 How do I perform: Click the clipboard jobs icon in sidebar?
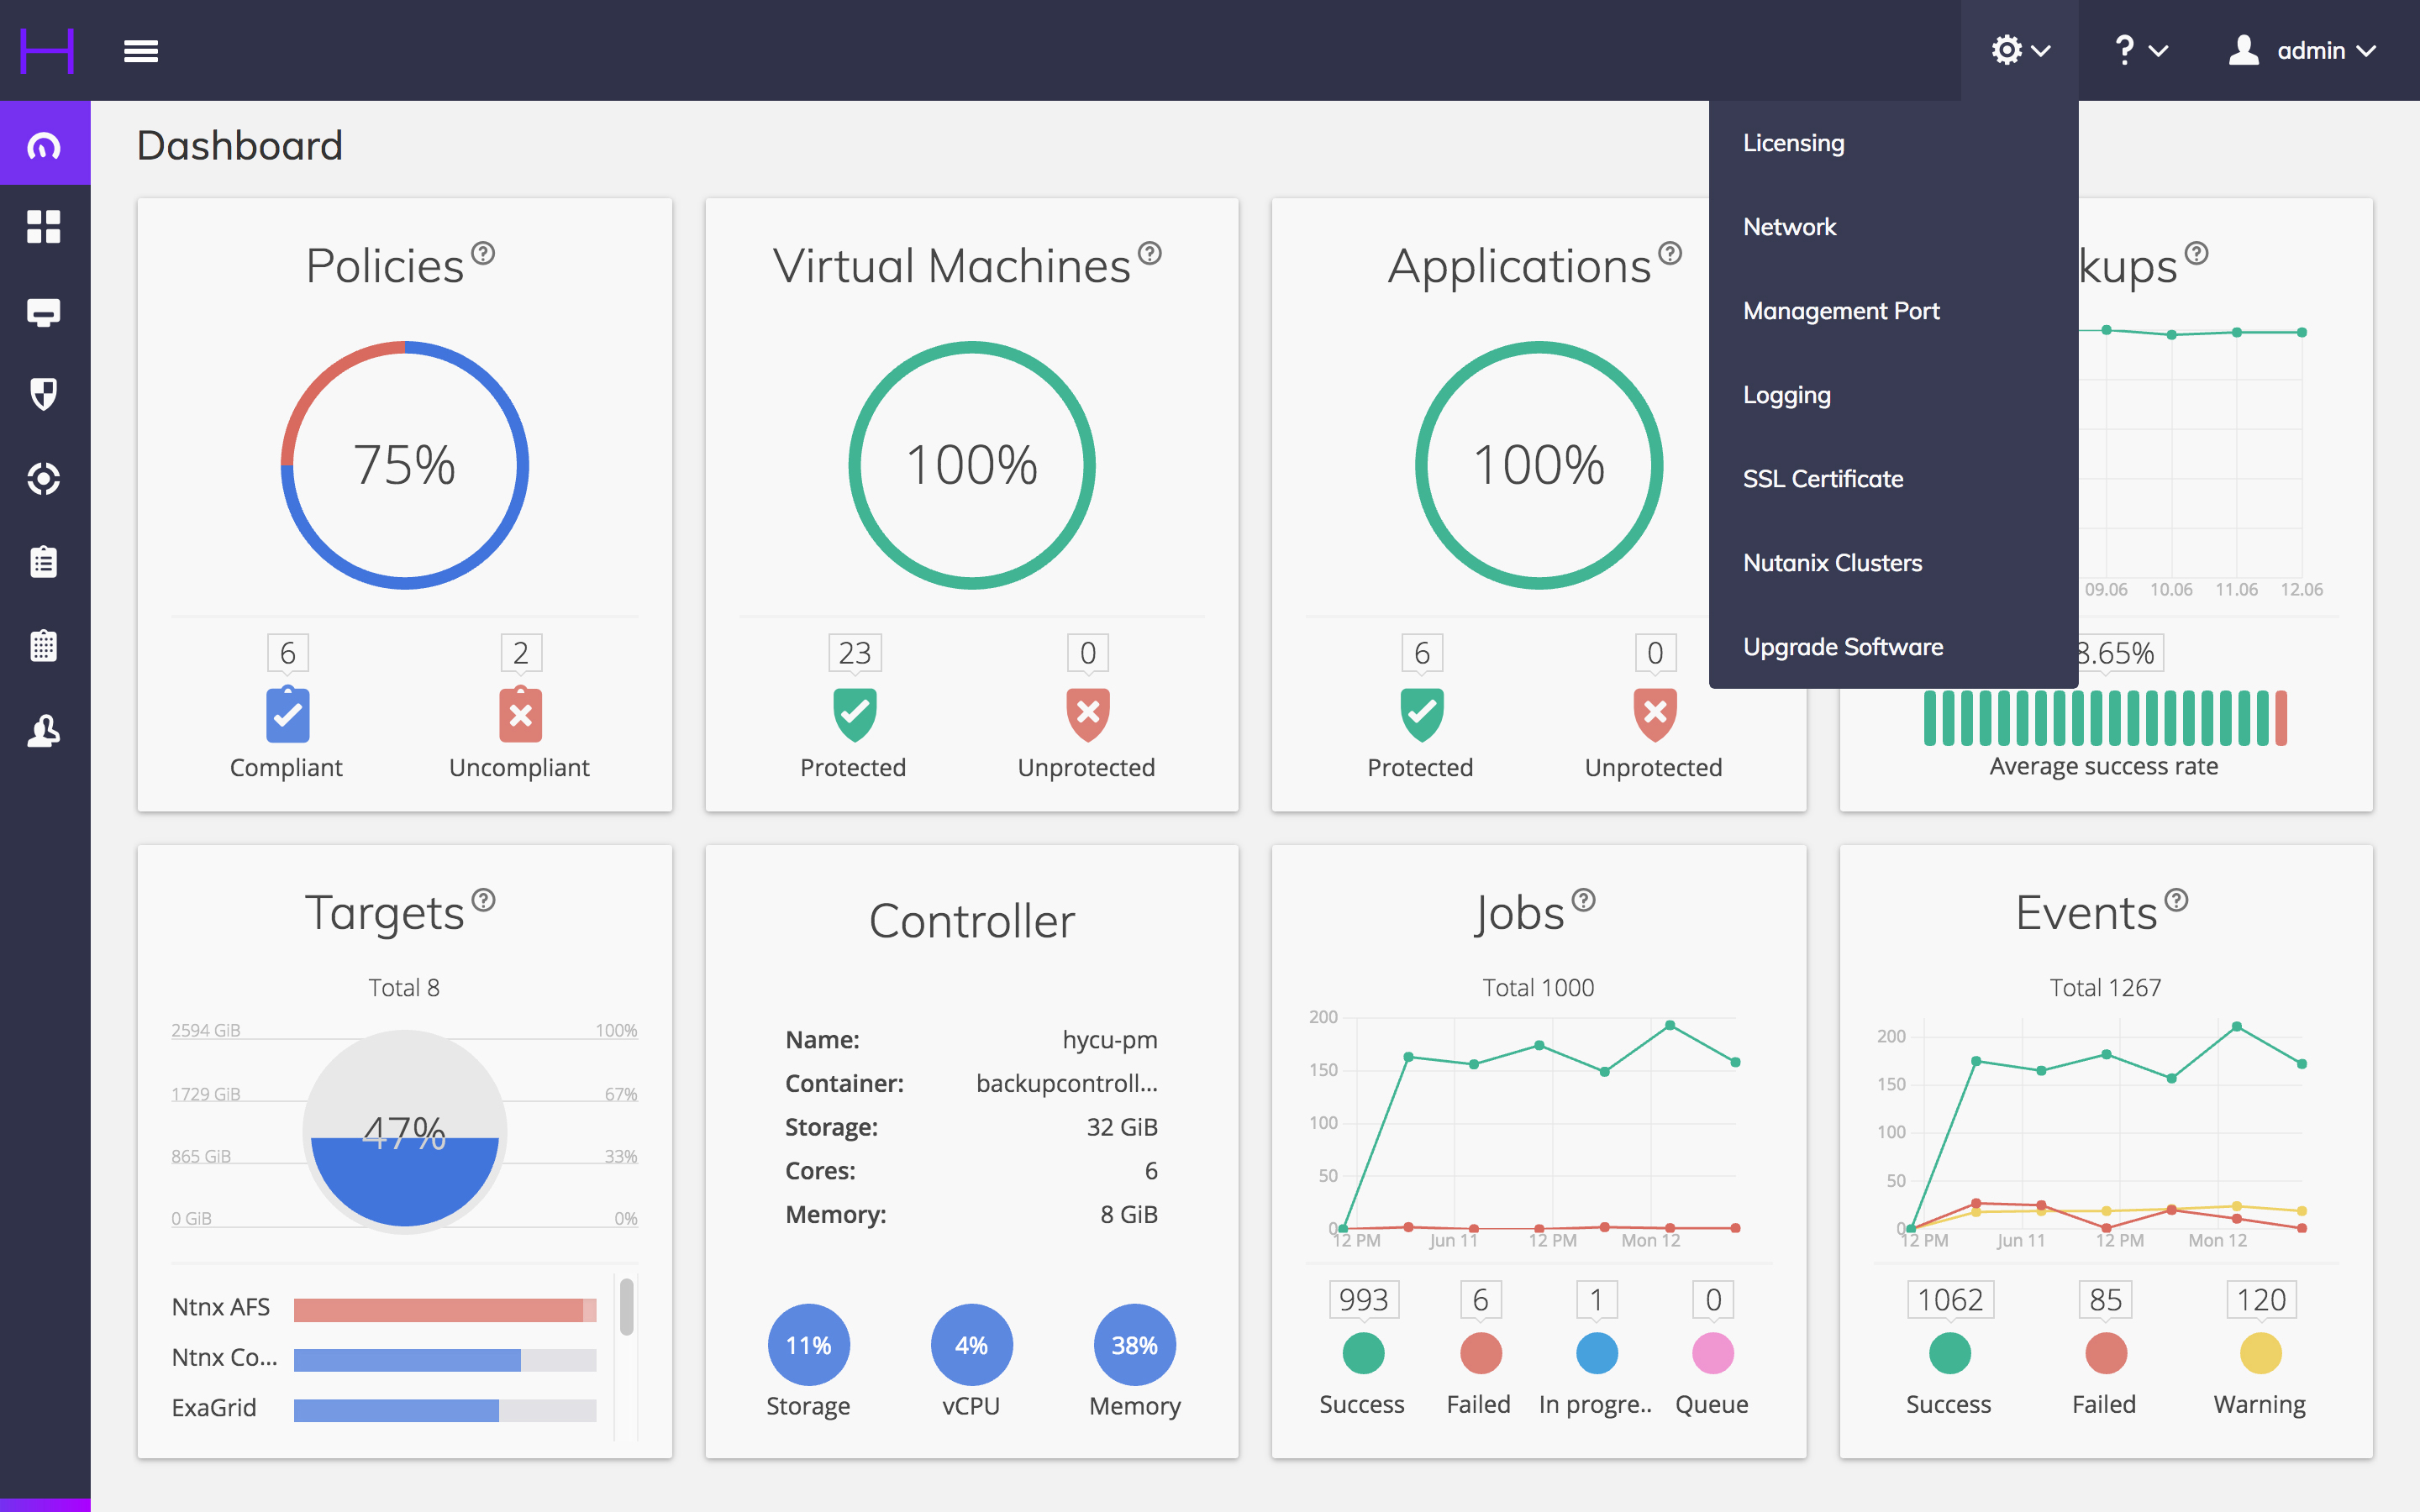point(44,562)
